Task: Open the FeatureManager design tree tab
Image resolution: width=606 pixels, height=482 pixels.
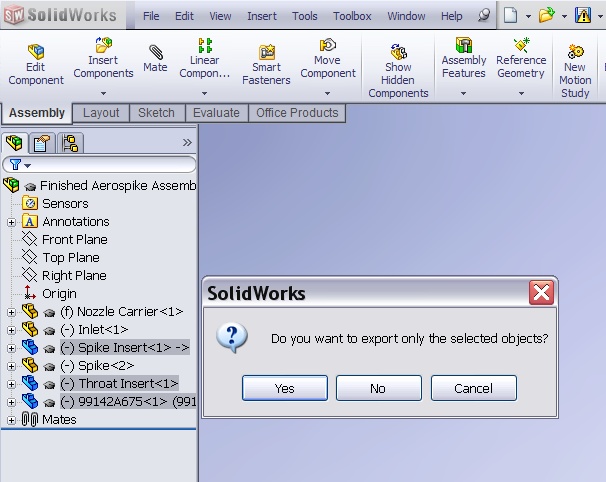Action: pyautogui.click(x=14, y=143)
